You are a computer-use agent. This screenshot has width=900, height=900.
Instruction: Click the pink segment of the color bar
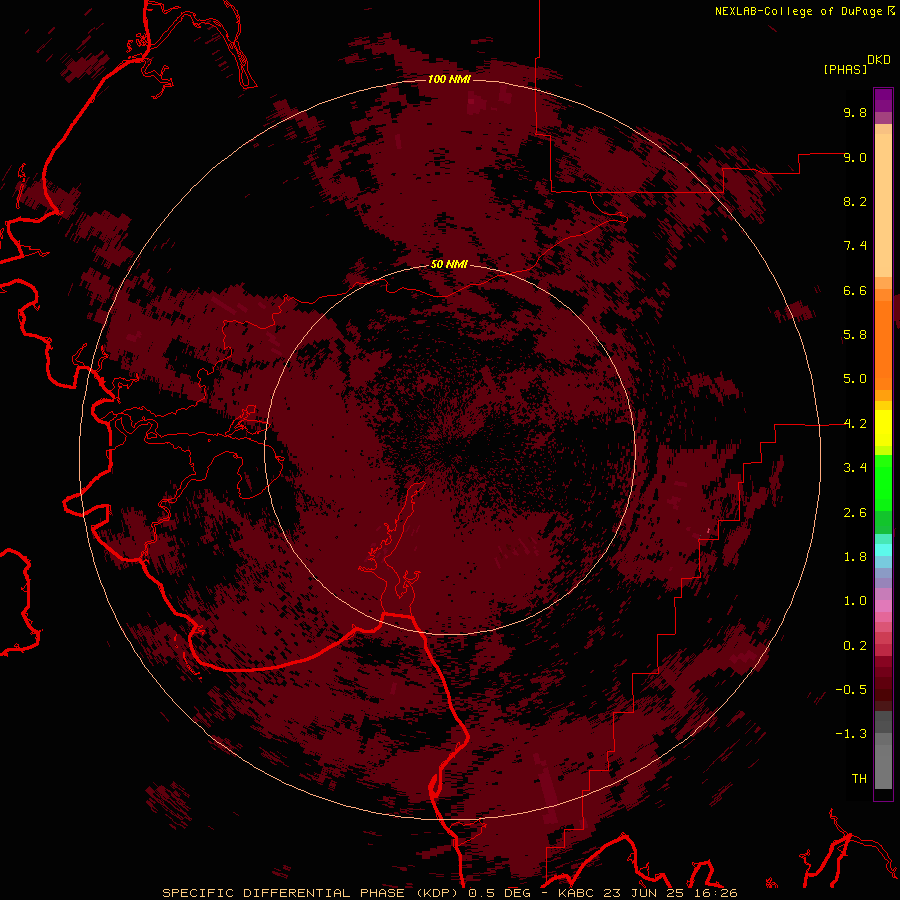point(883,606)
